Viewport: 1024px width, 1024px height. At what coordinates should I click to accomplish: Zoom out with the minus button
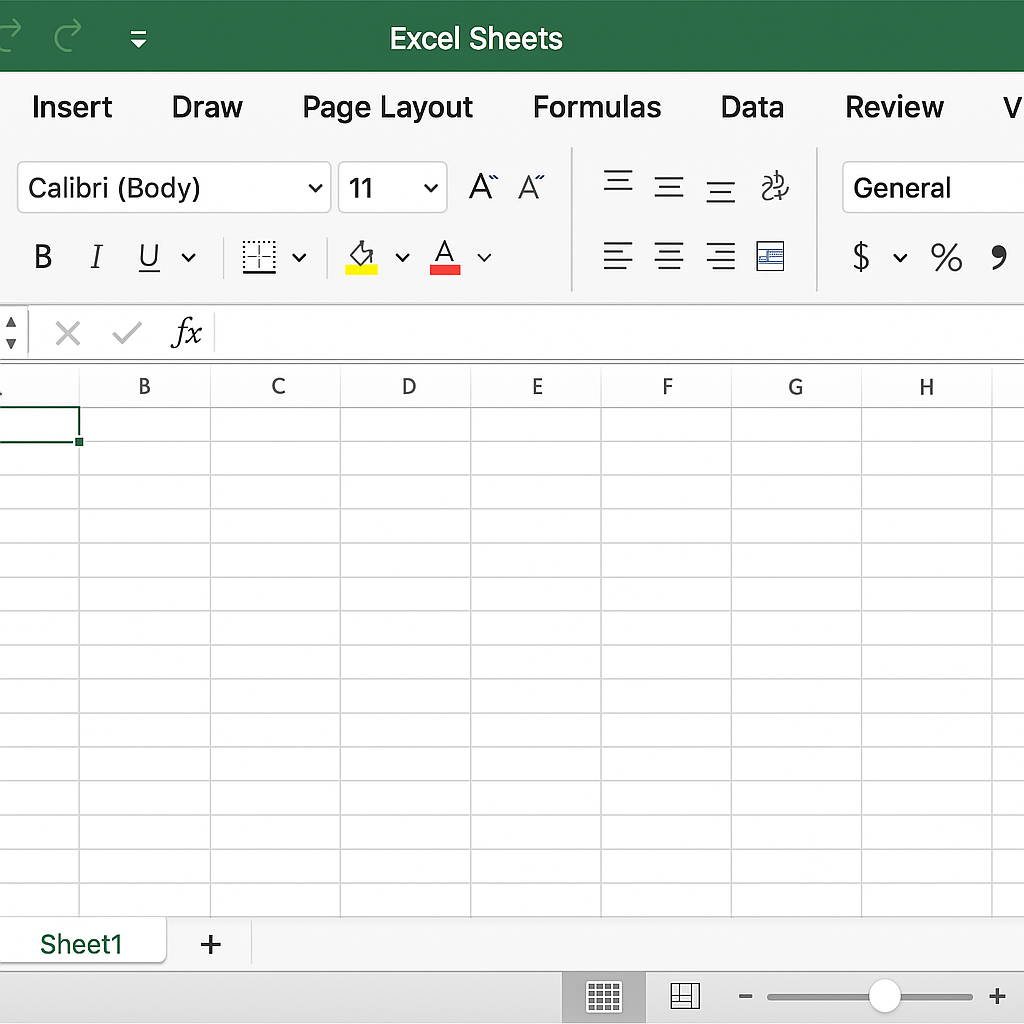pos(745,997)
